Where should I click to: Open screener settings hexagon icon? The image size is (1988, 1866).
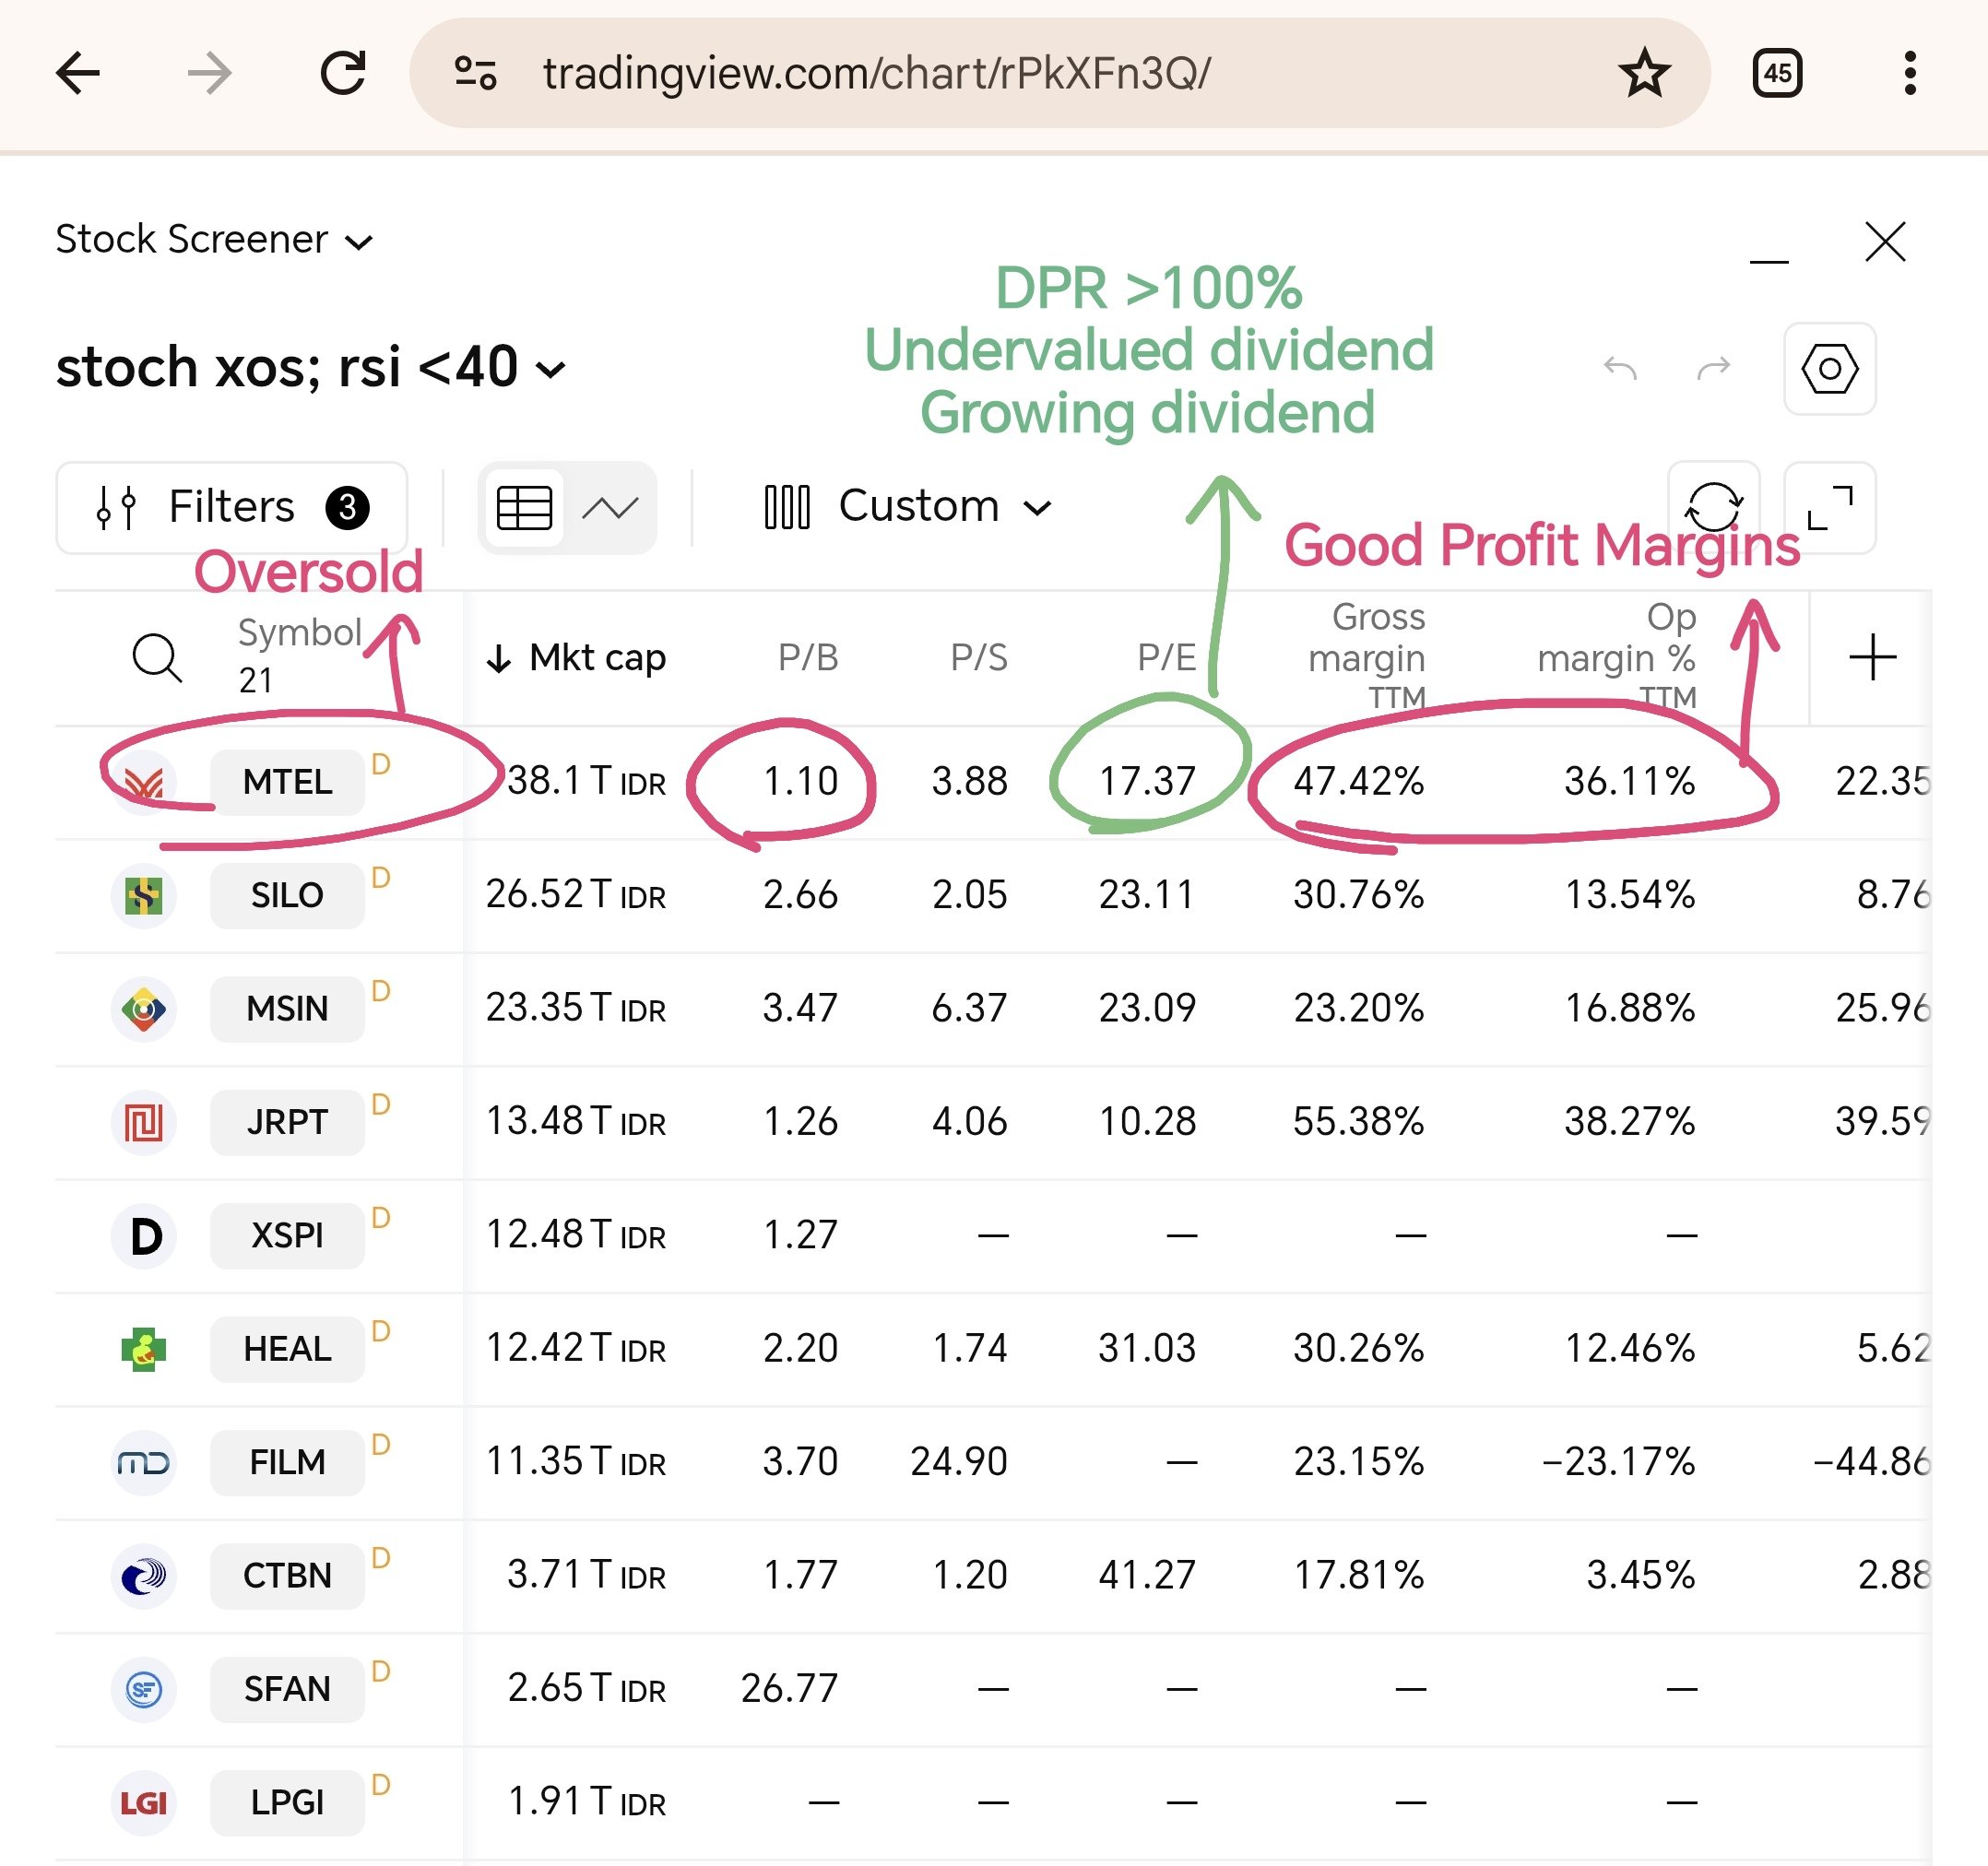click(x=1829, y=368)
